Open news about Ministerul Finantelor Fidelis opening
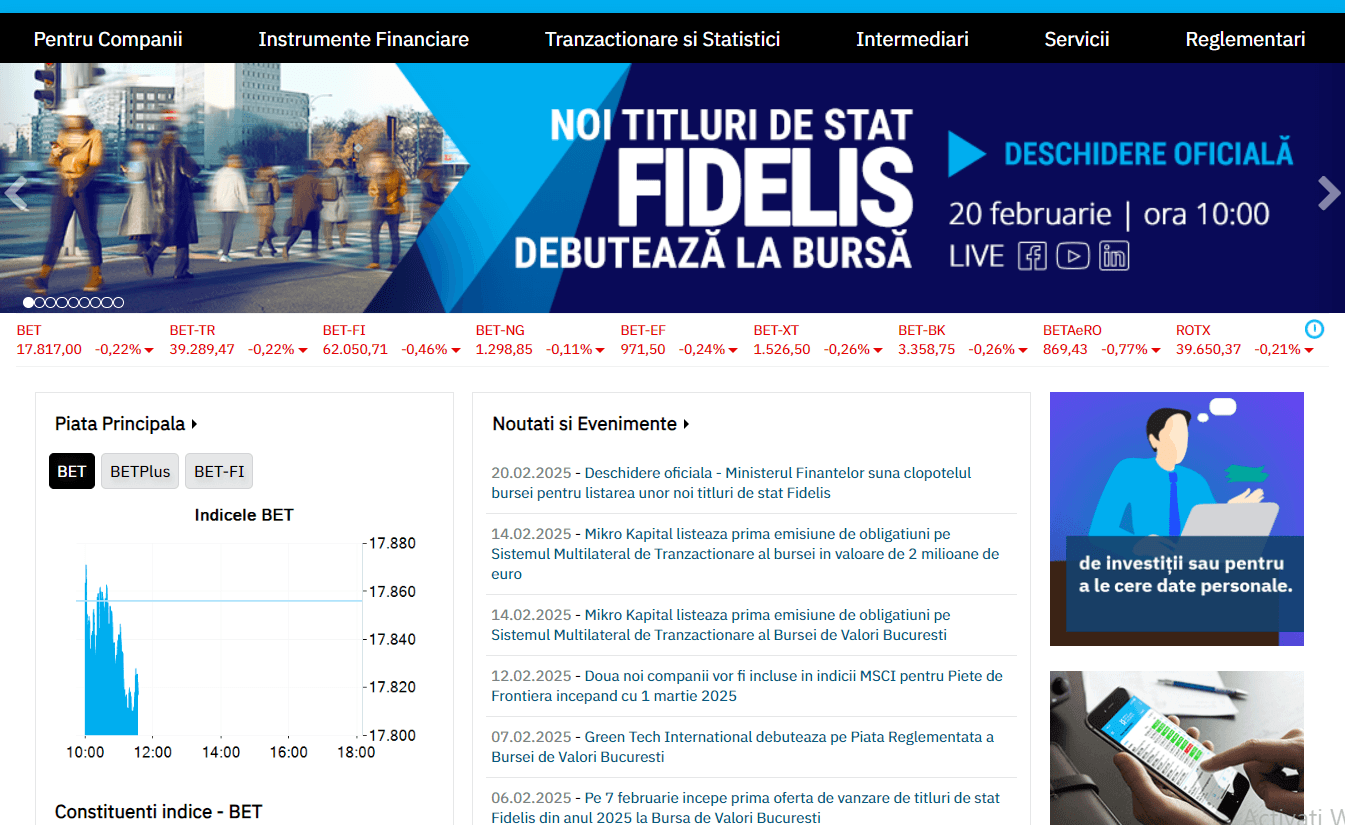 click(x=731, y=483)
